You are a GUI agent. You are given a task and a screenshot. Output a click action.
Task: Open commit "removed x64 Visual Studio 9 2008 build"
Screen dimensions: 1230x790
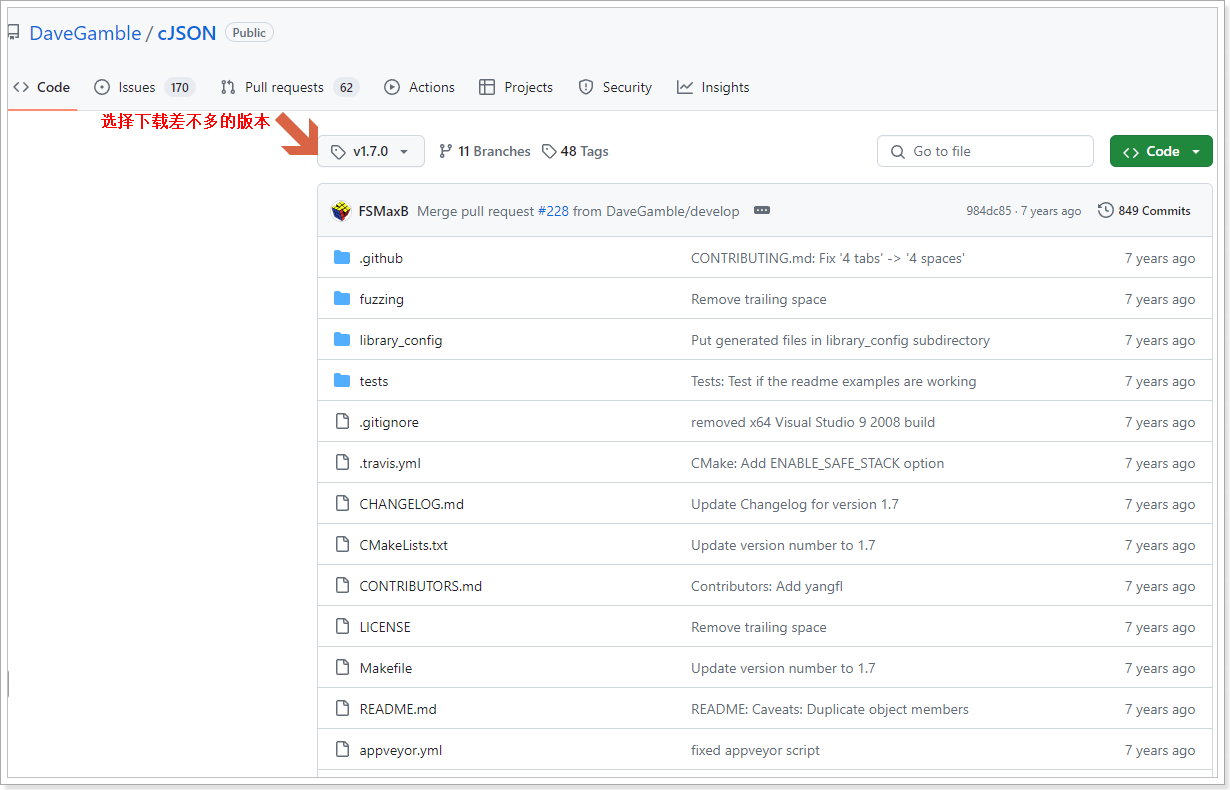[x=813, y=422]
